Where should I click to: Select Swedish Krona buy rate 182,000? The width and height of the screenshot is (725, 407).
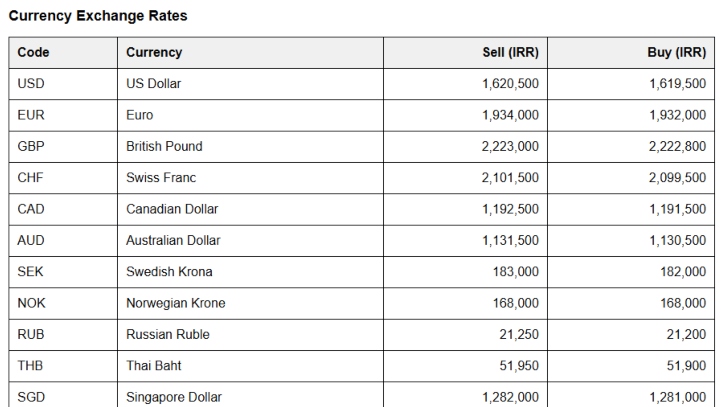(682, 272)
